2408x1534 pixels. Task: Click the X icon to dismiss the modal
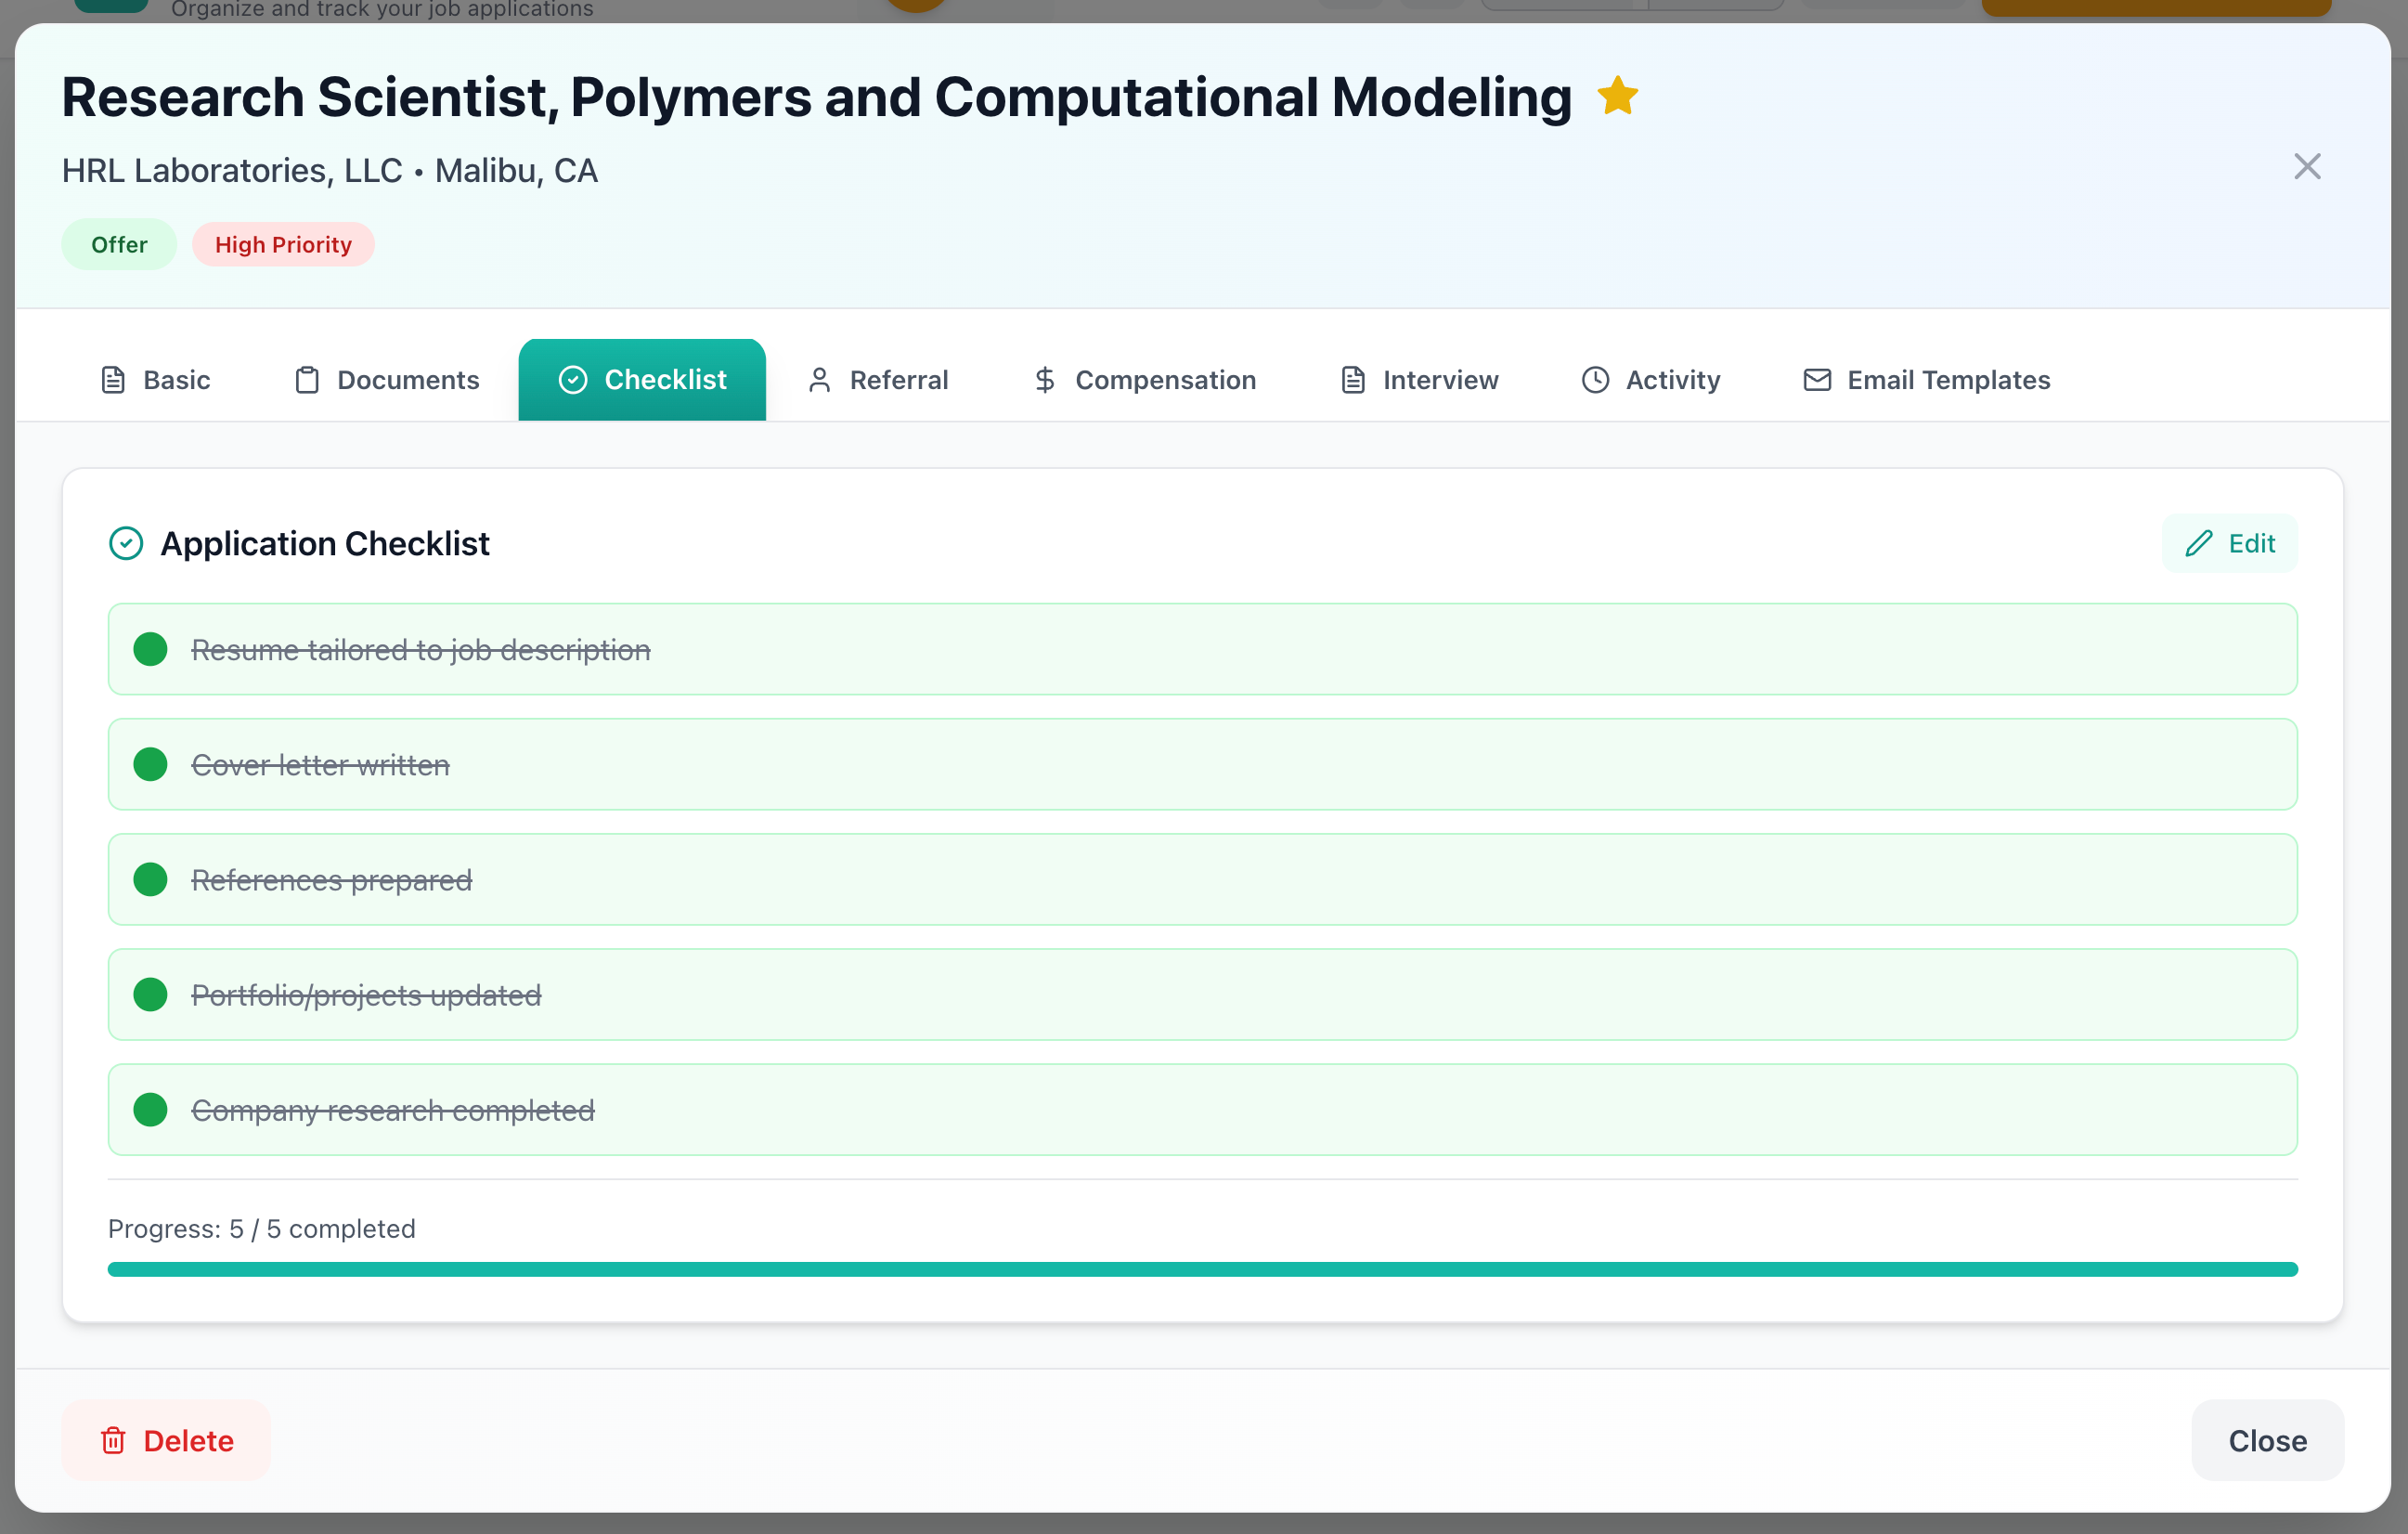coord(2306,166)
